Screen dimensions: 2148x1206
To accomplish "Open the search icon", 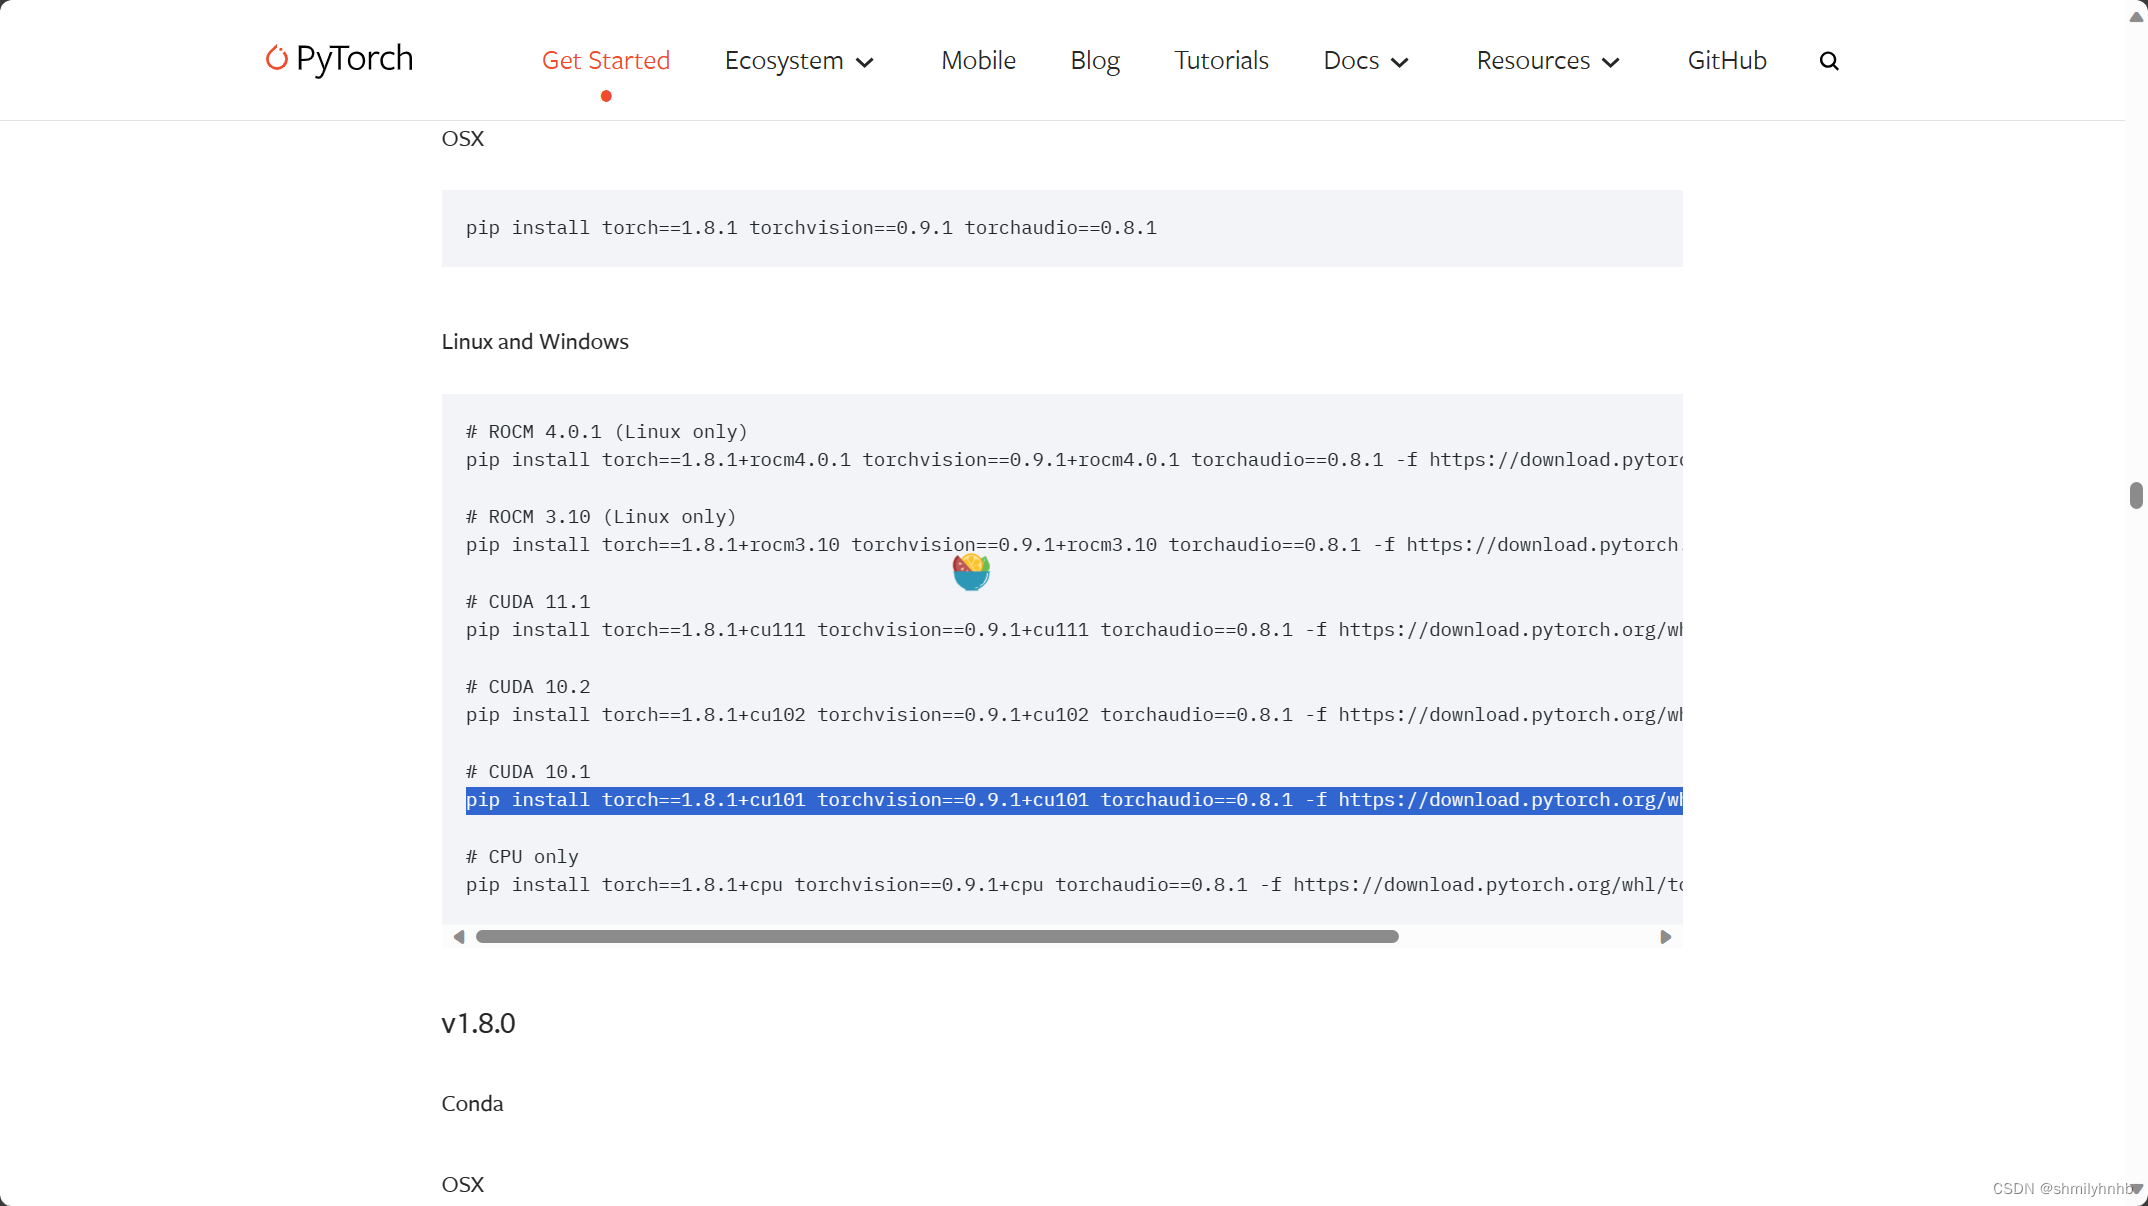I will pos(1829,59).
